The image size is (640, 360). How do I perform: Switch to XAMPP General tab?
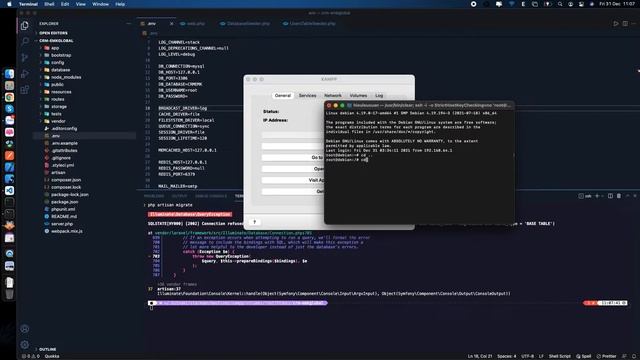(x=283, y=96)
